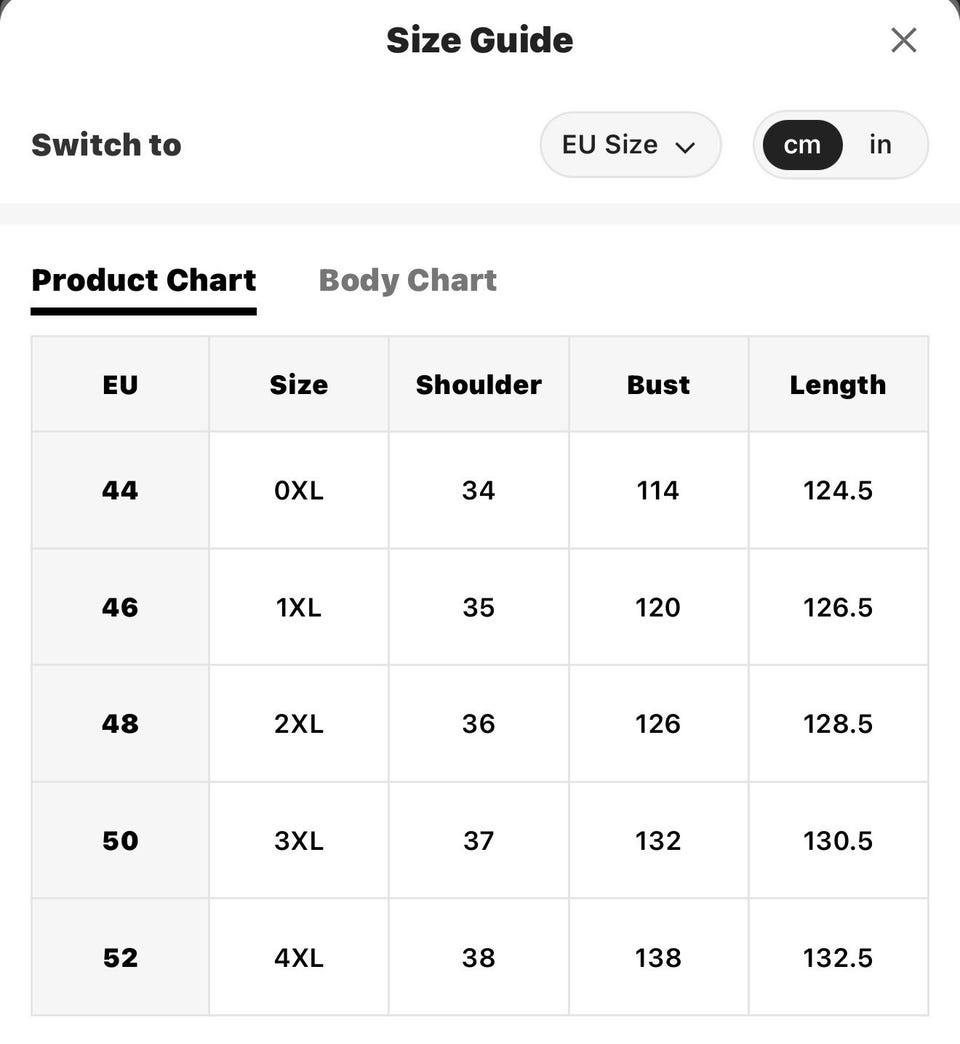Switch to the Body Chart tab
This screenshot has height=1044, width=960.
407,280
